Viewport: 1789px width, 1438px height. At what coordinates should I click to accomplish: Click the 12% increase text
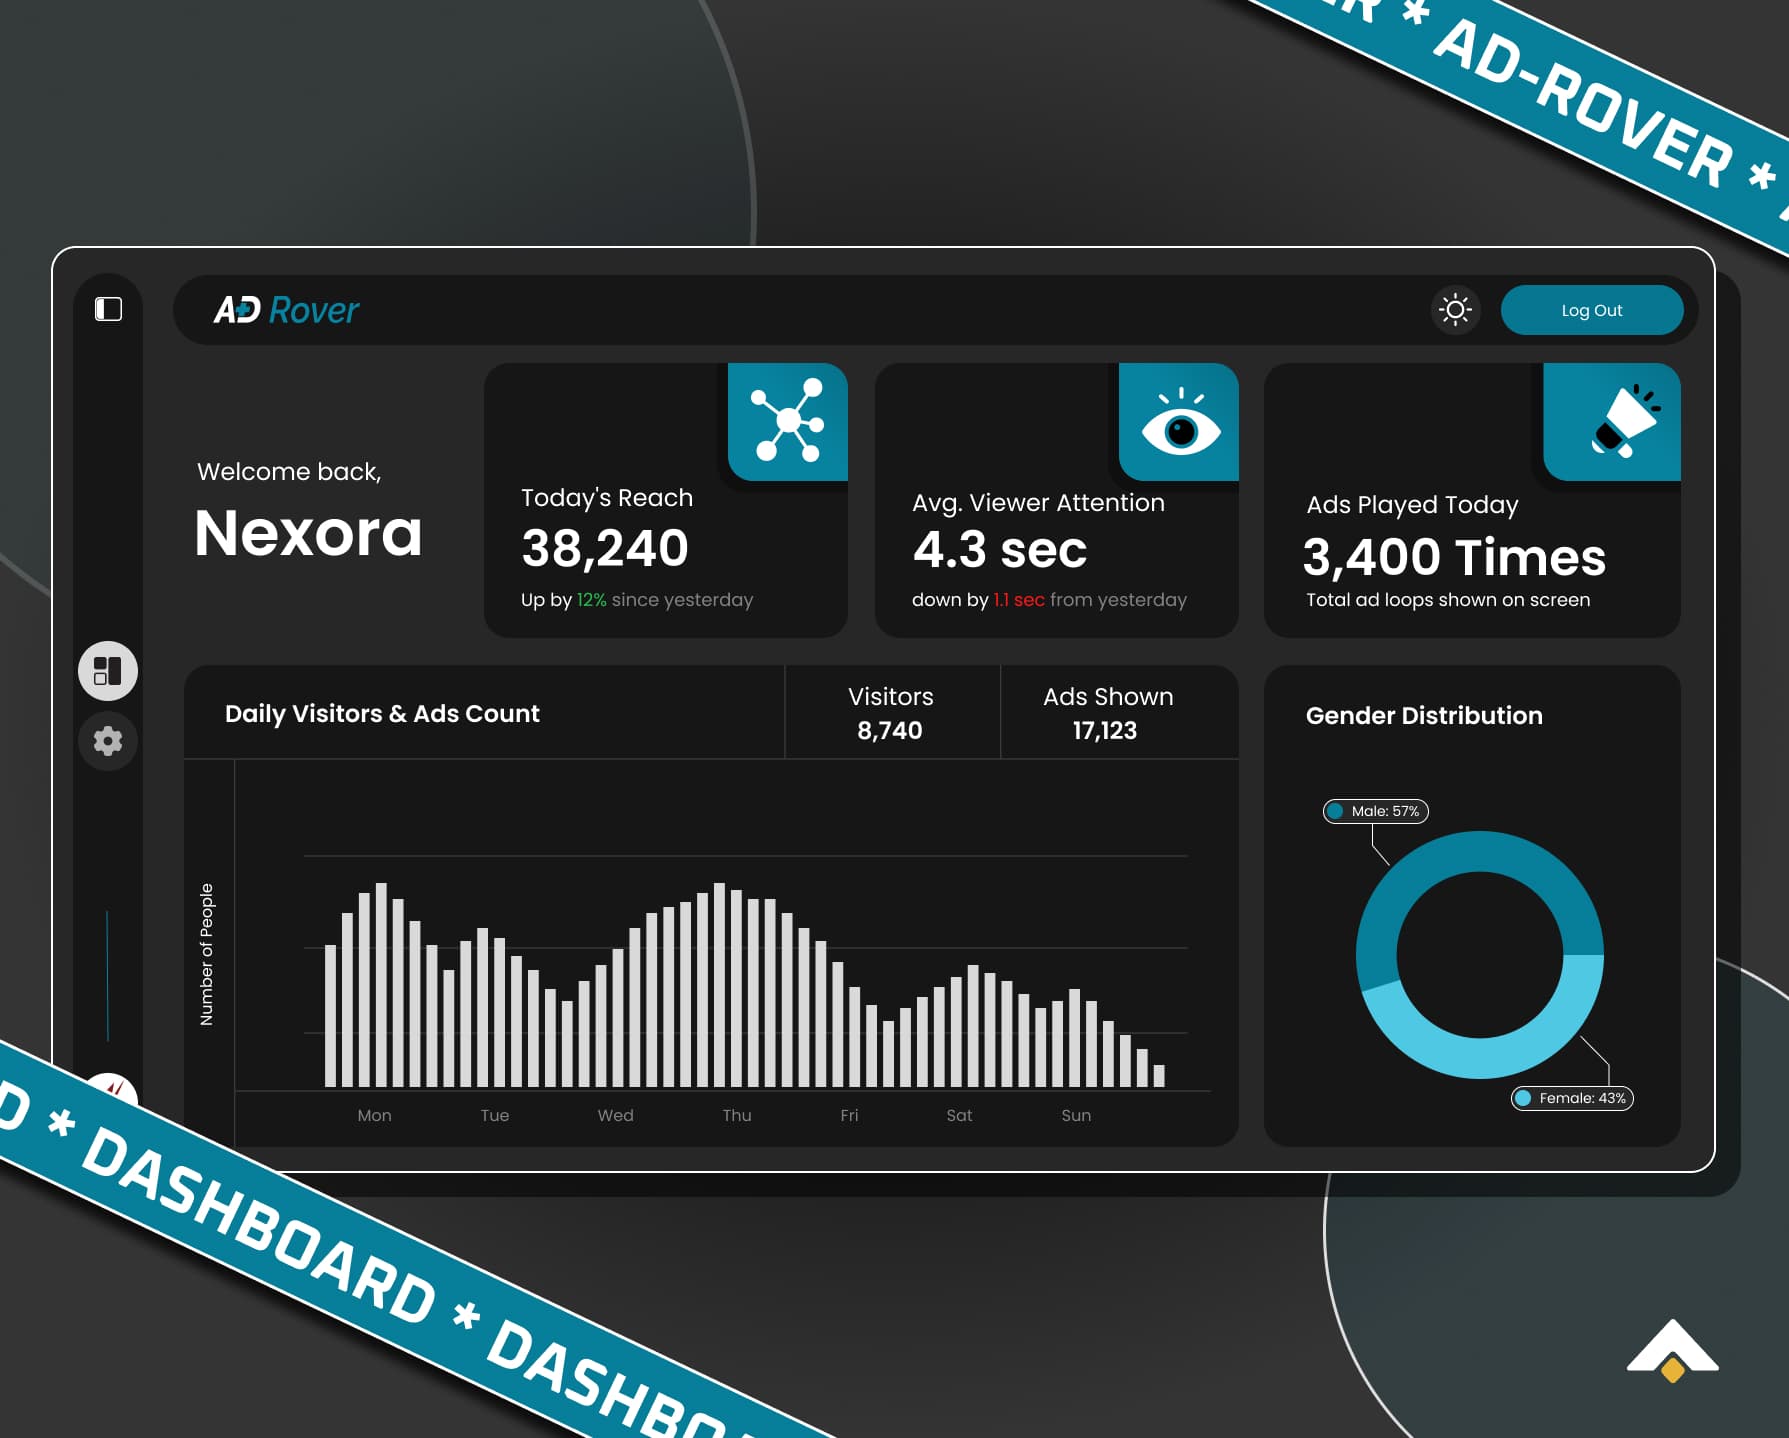click(x=591, y=600)
